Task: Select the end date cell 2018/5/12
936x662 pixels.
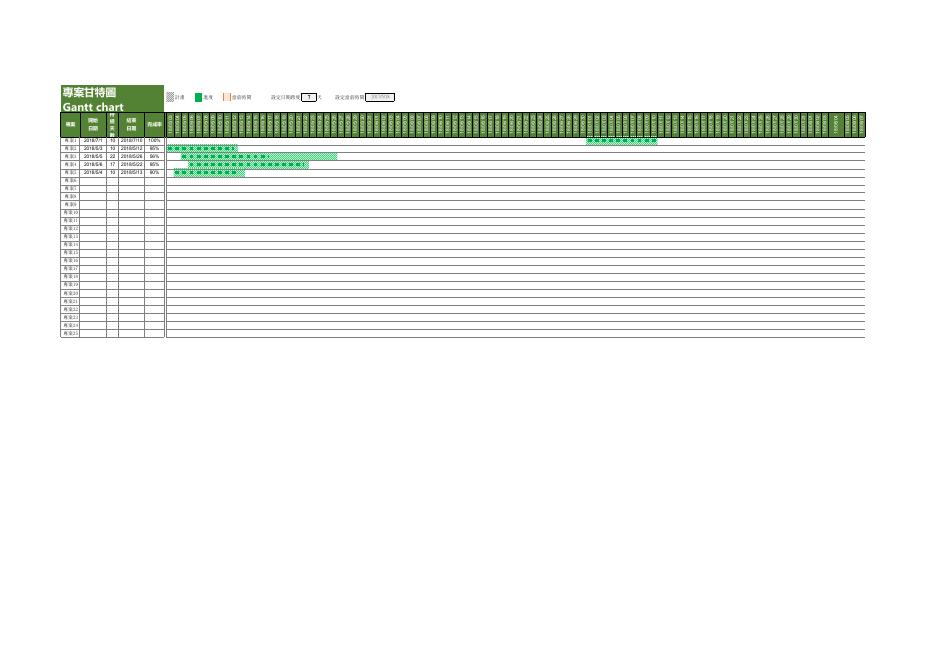Action: pyautogui.click(x=131, y=149)
